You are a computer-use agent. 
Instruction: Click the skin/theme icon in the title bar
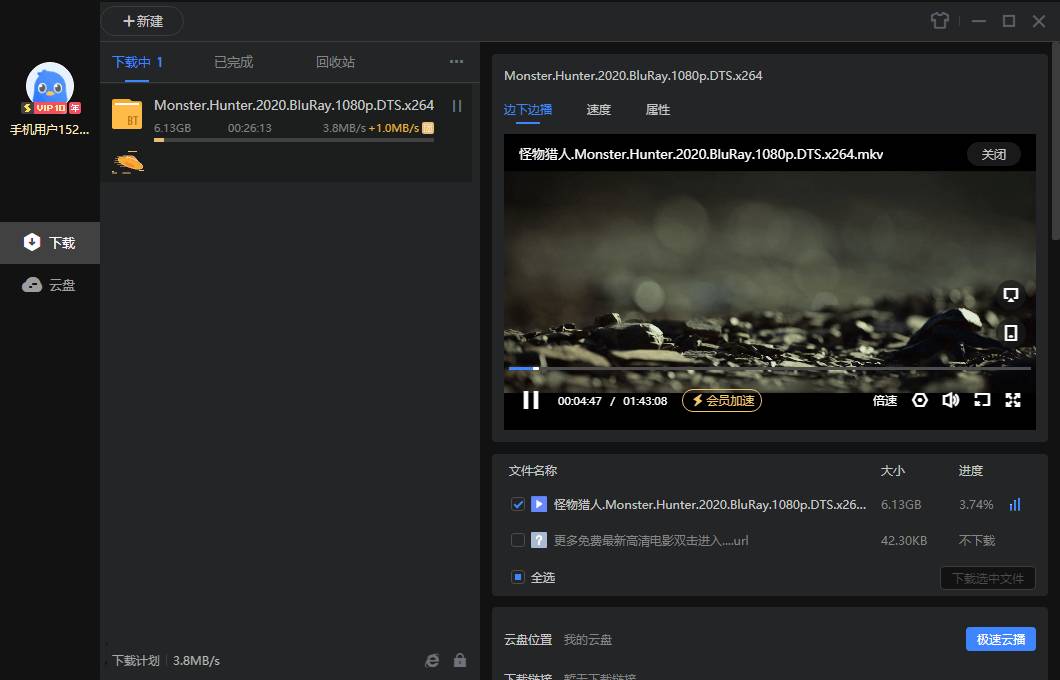click(x=939, y=20)
